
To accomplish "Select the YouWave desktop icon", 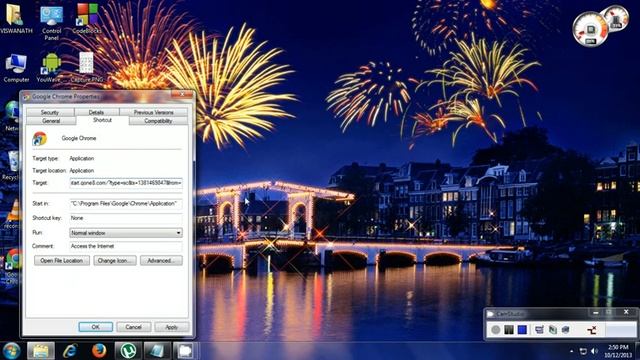I will point(51,68).
